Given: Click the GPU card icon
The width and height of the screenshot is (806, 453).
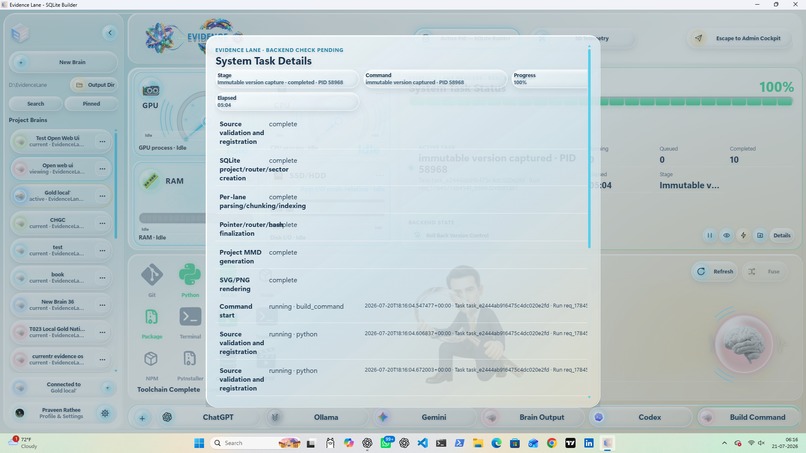Looking at the screenshot, I should [151, 90].
